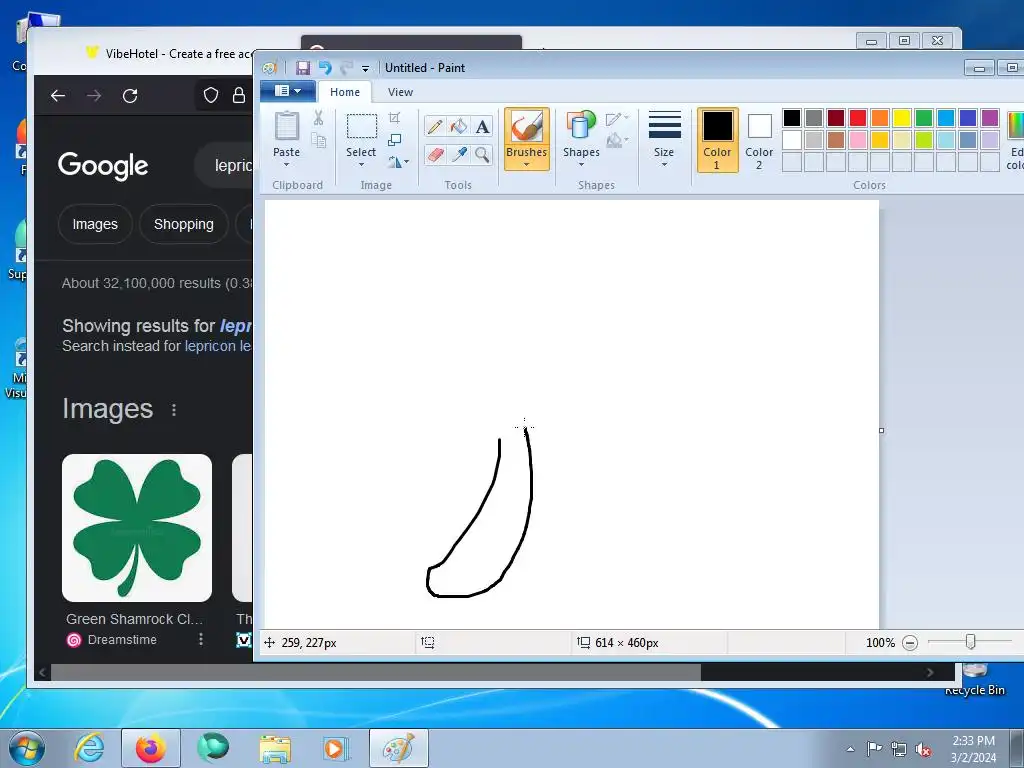Open the Shopping search filter in Google
Screen dimensions: 1024x768
pos(184,224)
